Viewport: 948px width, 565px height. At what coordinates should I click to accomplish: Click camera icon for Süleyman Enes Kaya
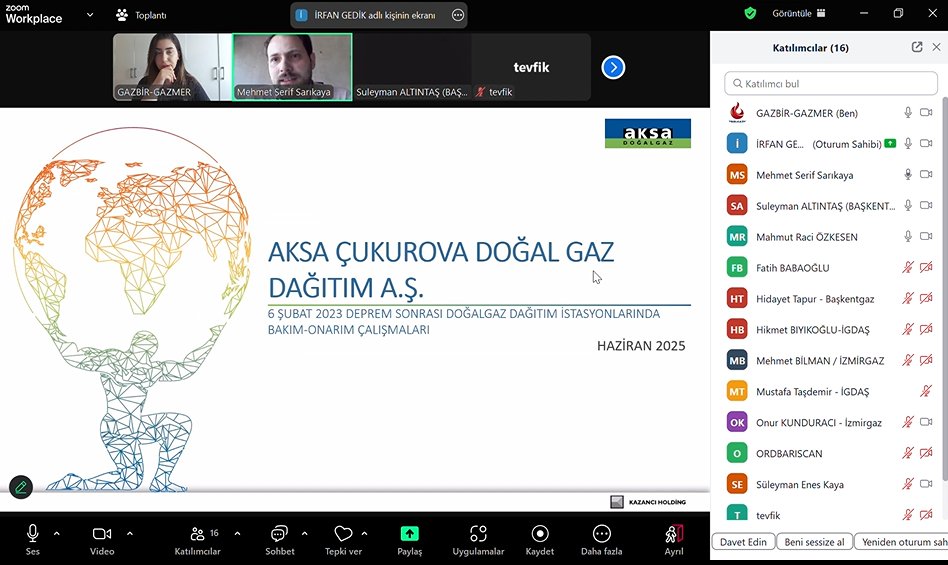pyautogui.click(x=926, y=483)
